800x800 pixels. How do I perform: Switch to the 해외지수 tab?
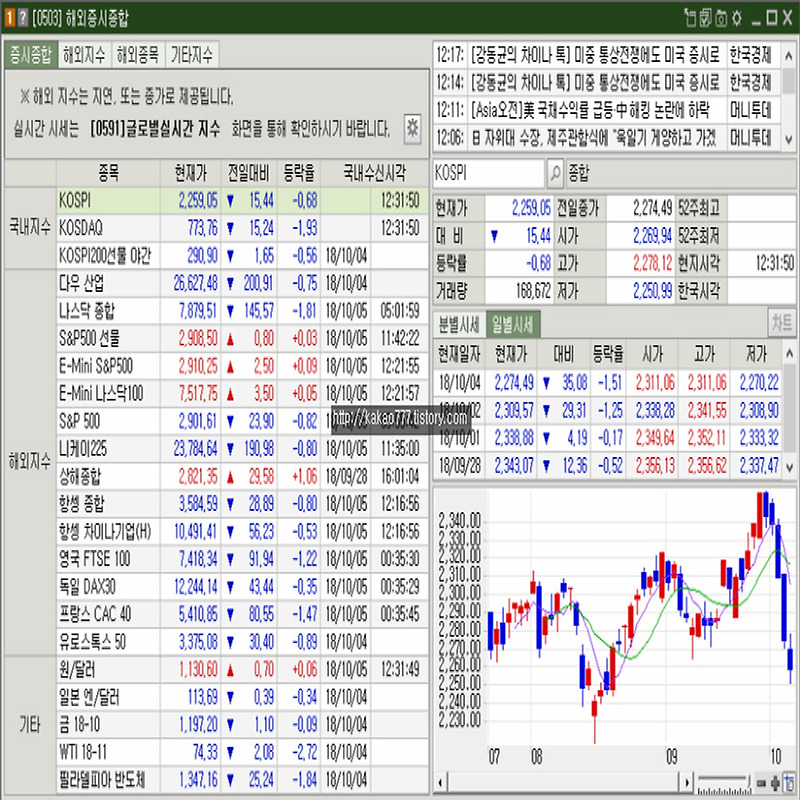pyautogui.click(x=83, y=54)
